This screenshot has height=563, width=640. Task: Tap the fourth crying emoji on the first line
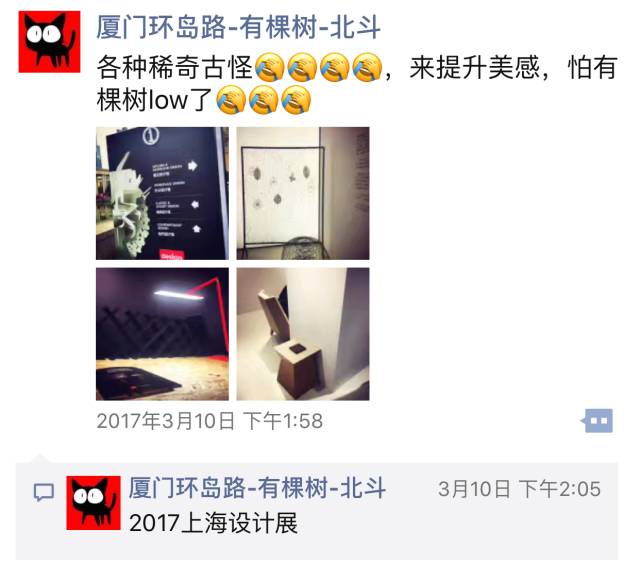pos(367,67)
